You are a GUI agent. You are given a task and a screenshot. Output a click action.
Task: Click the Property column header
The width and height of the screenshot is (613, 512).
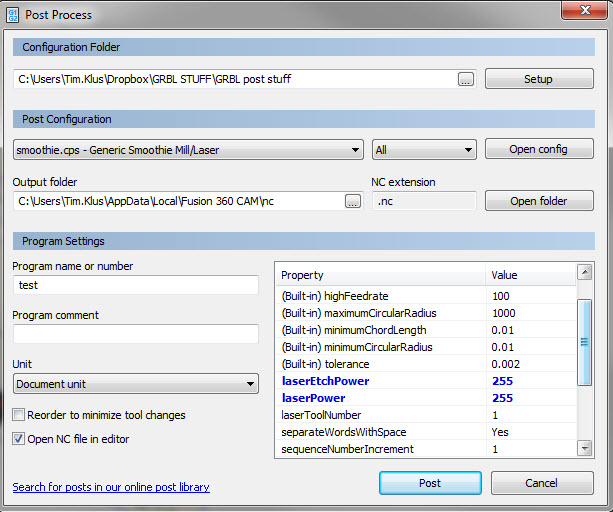pyautogui.click(x=380, y=275)
